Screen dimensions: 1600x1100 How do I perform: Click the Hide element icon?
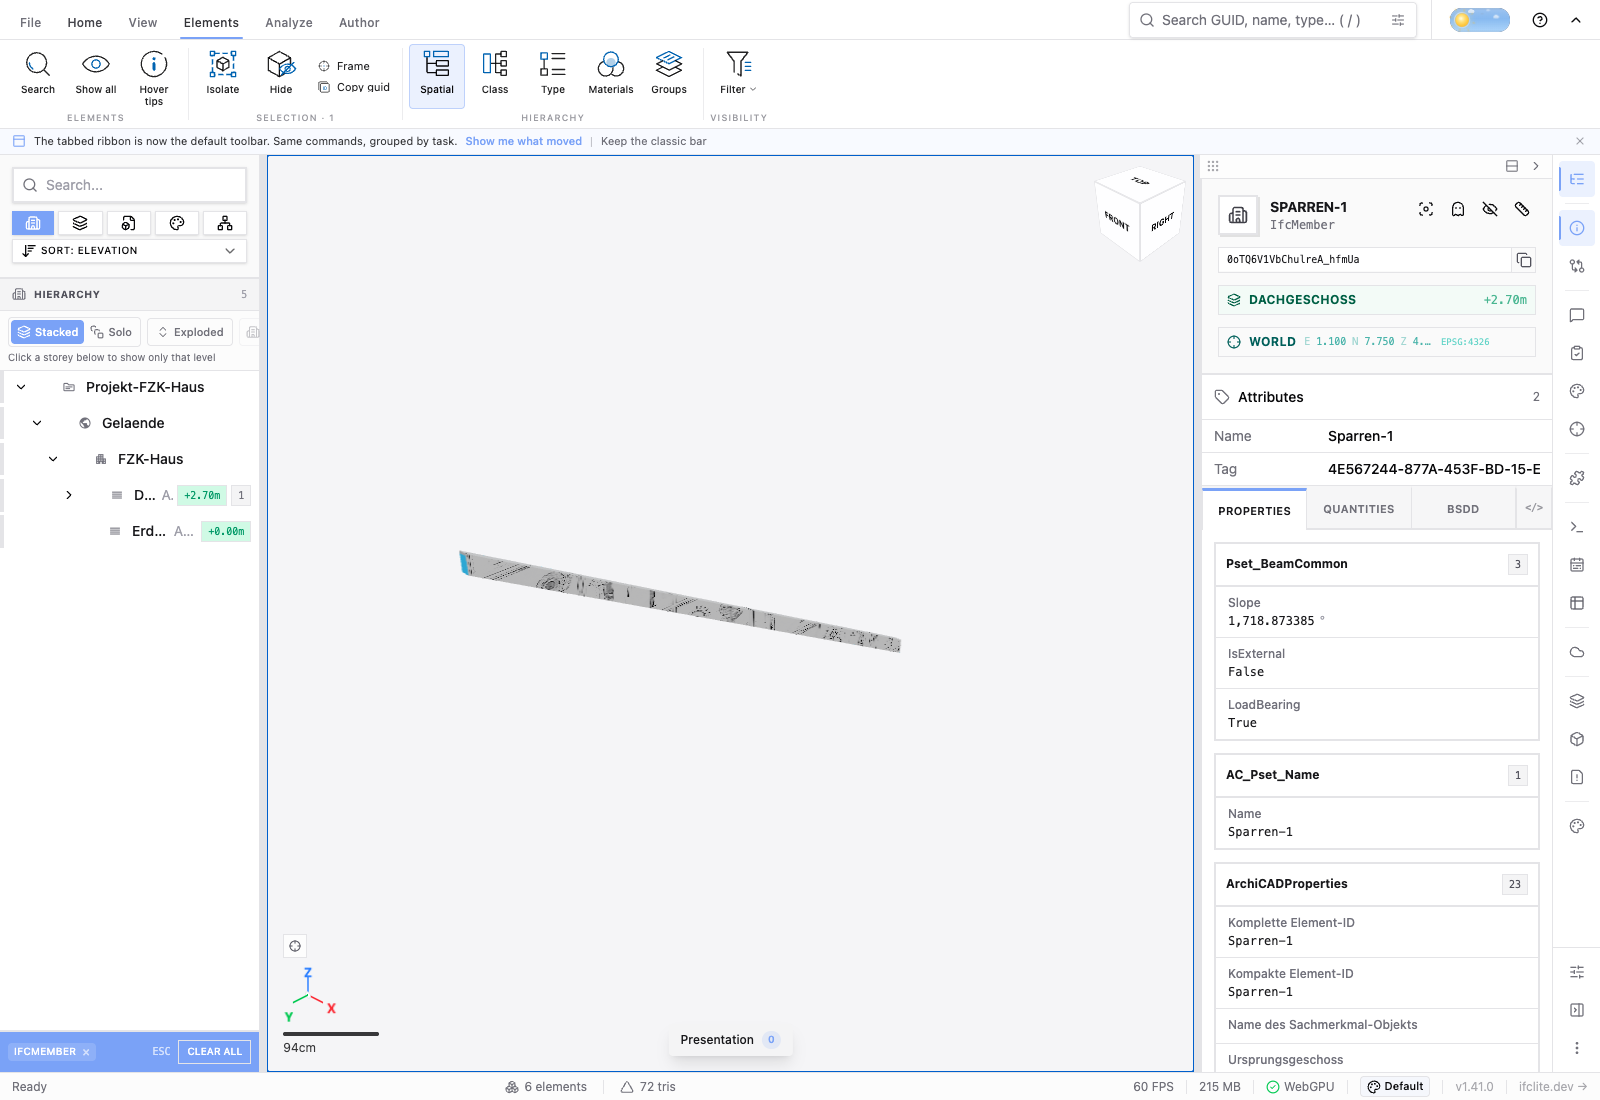281,65
